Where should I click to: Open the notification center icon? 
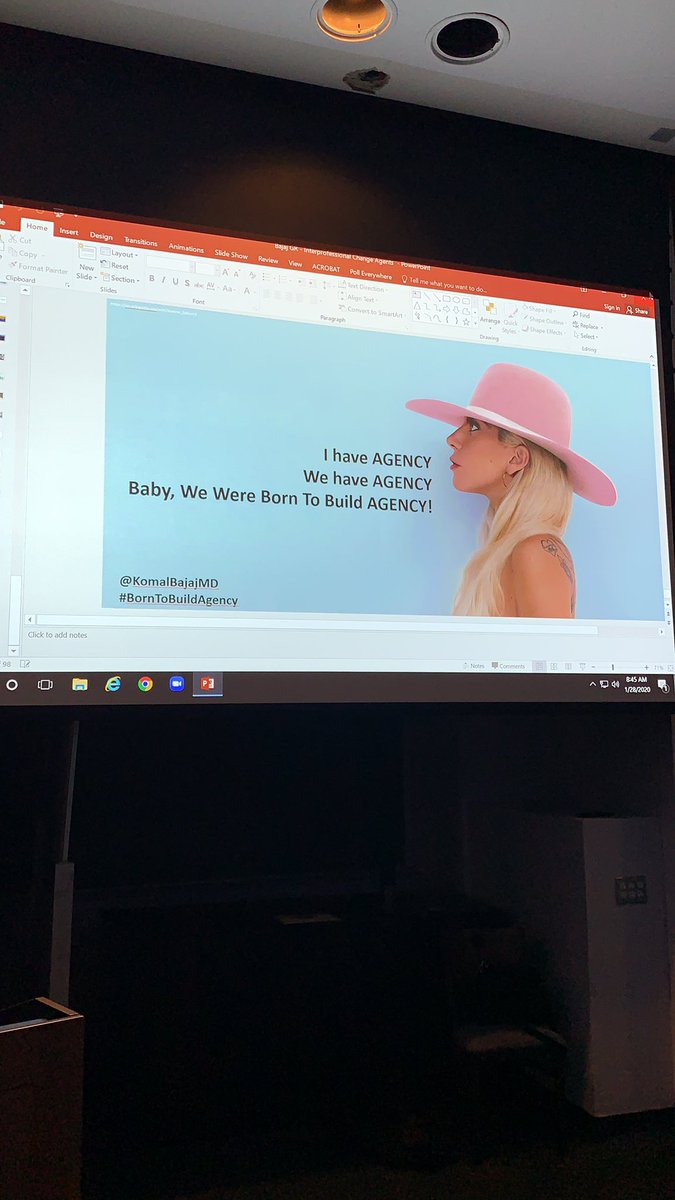pyautogui.click(x=663, y=685)
